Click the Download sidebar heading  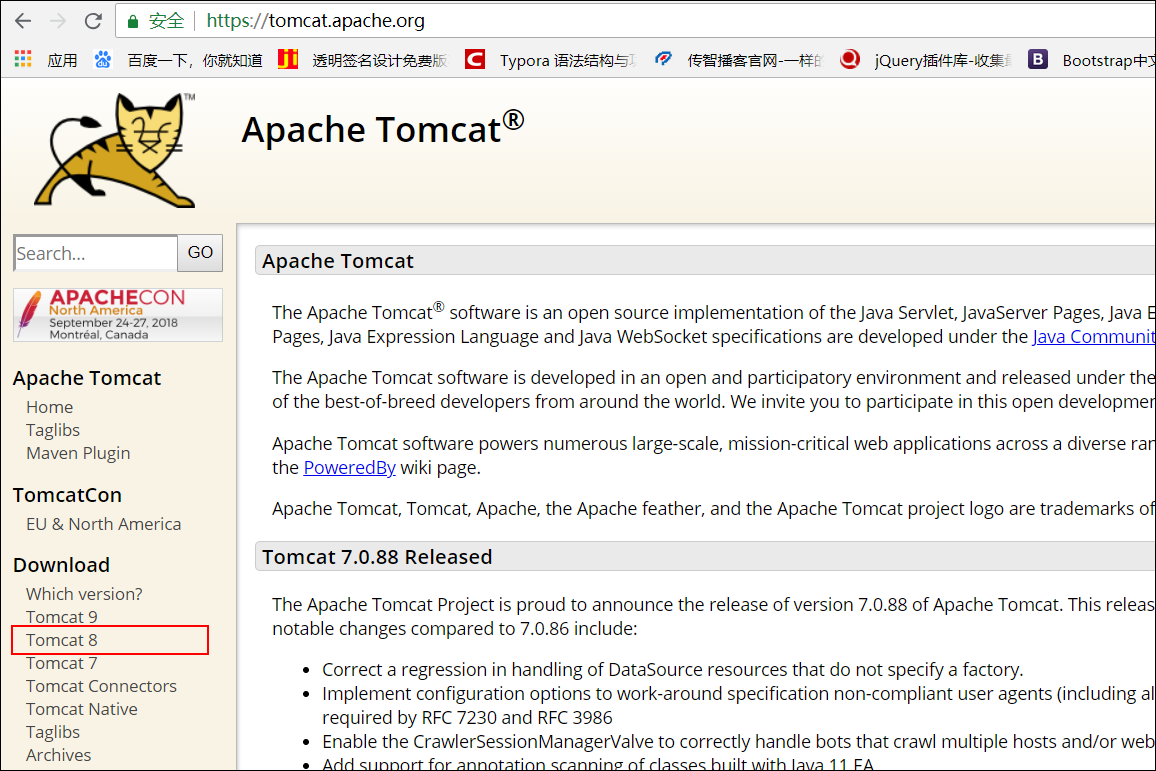tap(61, 565)
